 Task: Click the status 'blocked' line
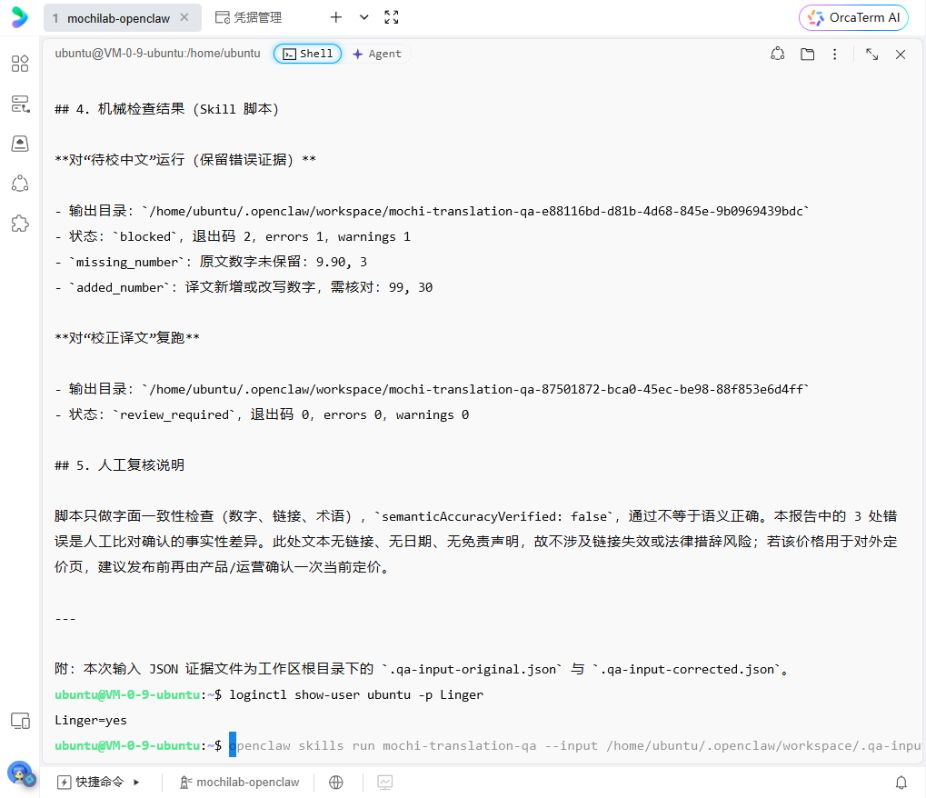point(233,236)
